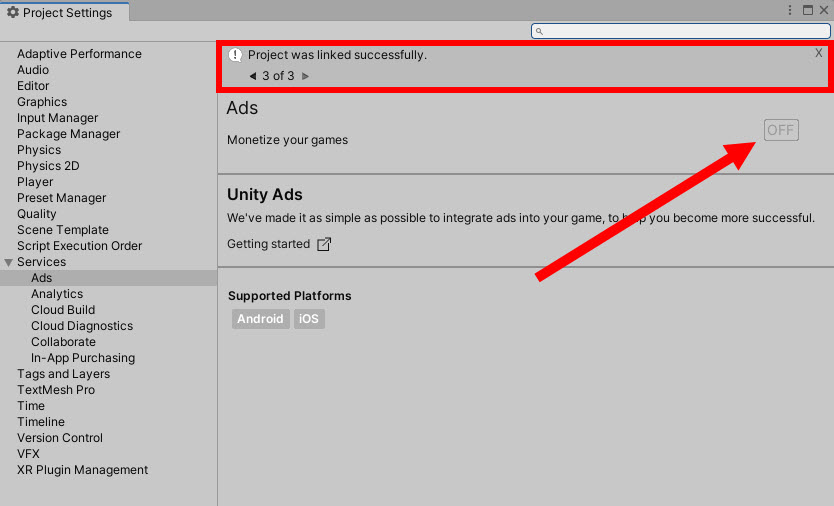Open Graphics settings
This screenshot has height=506, width=834.
click(42, 102)
